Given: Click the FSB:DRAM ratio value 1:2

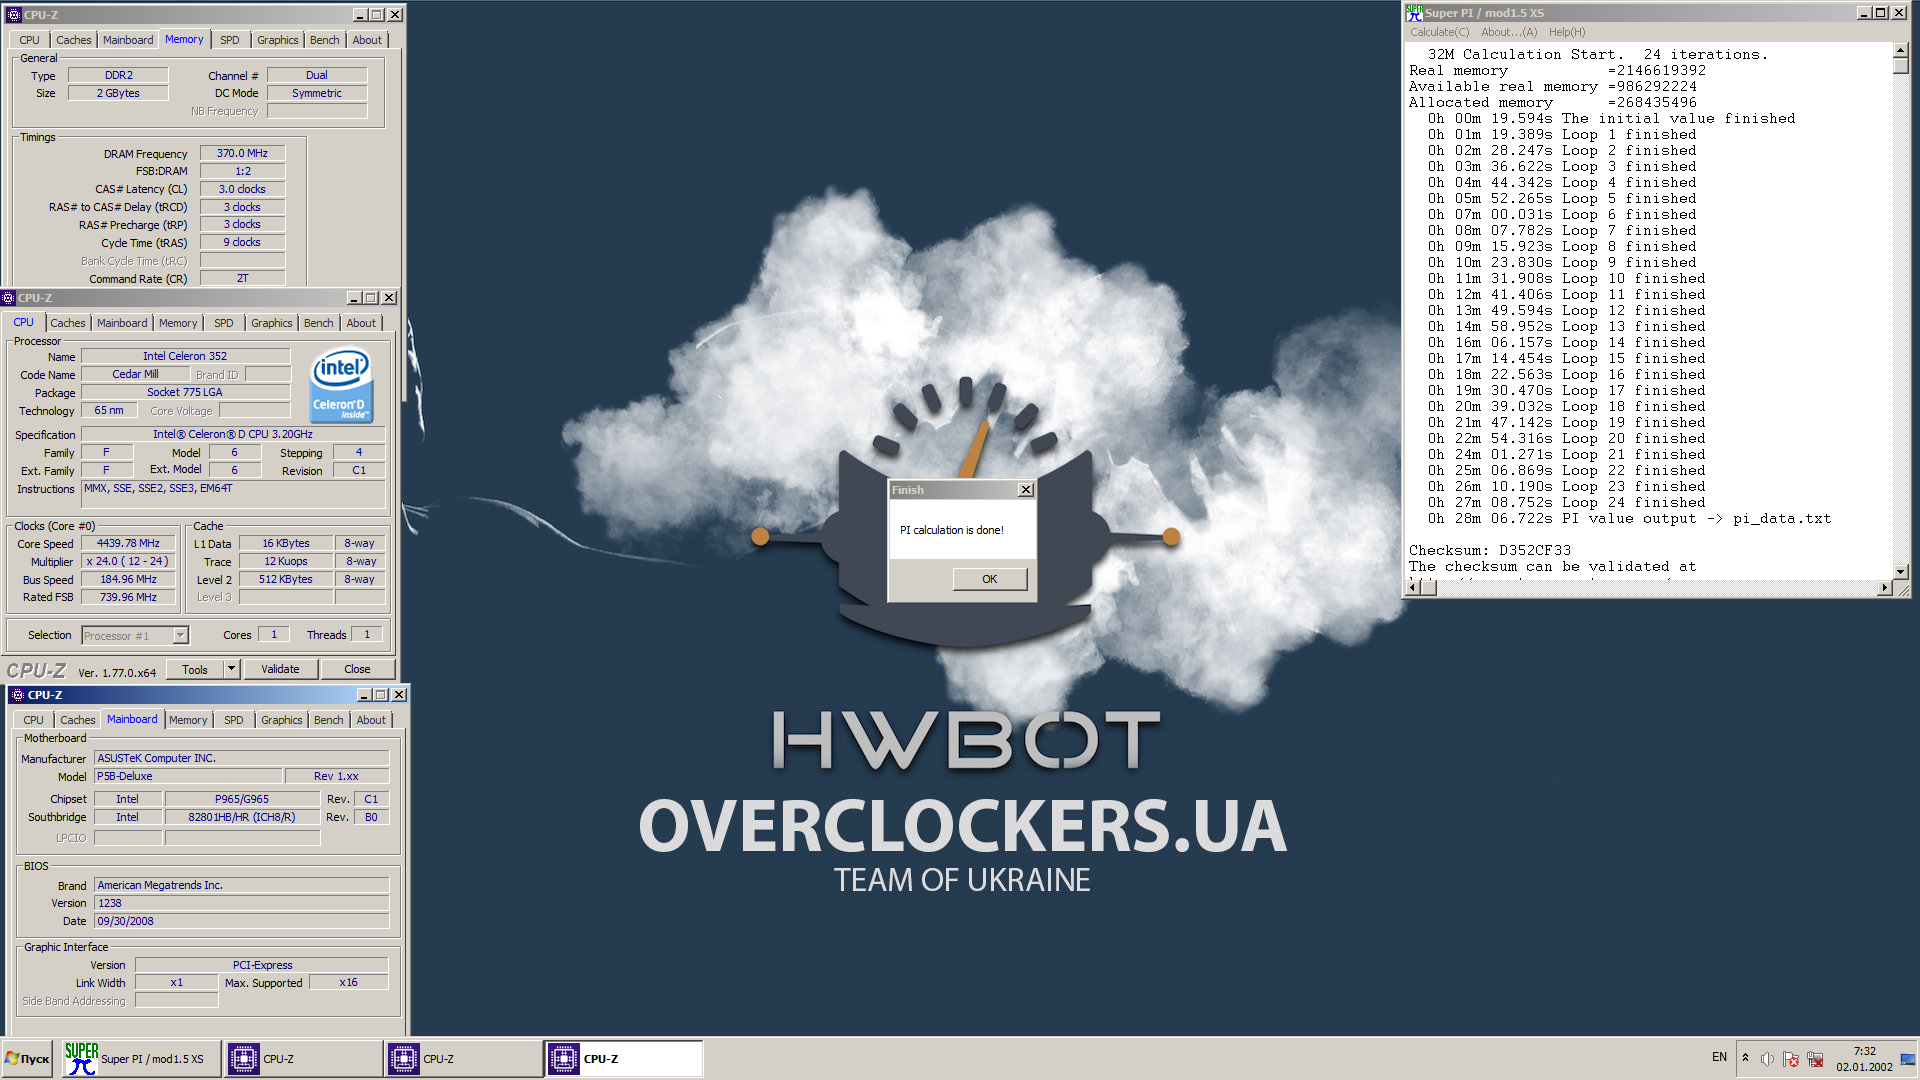Looking at the screenshot, I should point(242,171).
